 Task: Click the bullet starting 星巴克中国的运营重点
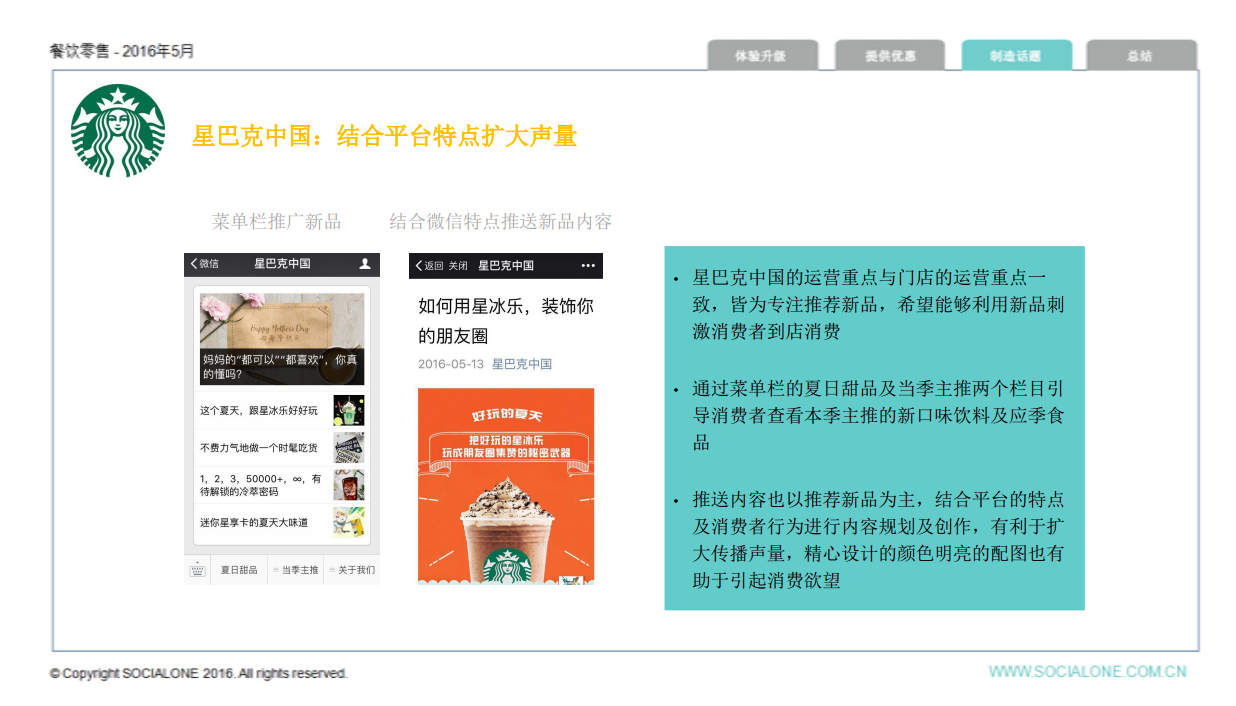pos(878,304)
